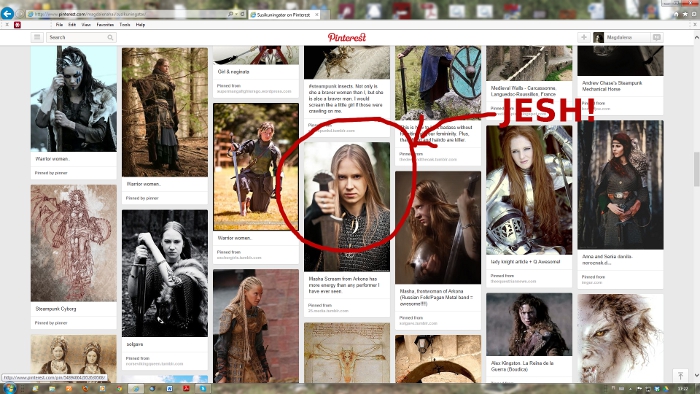Select the 'Suolkuningatar on Pinterest' tab

[x=283, y=15]
